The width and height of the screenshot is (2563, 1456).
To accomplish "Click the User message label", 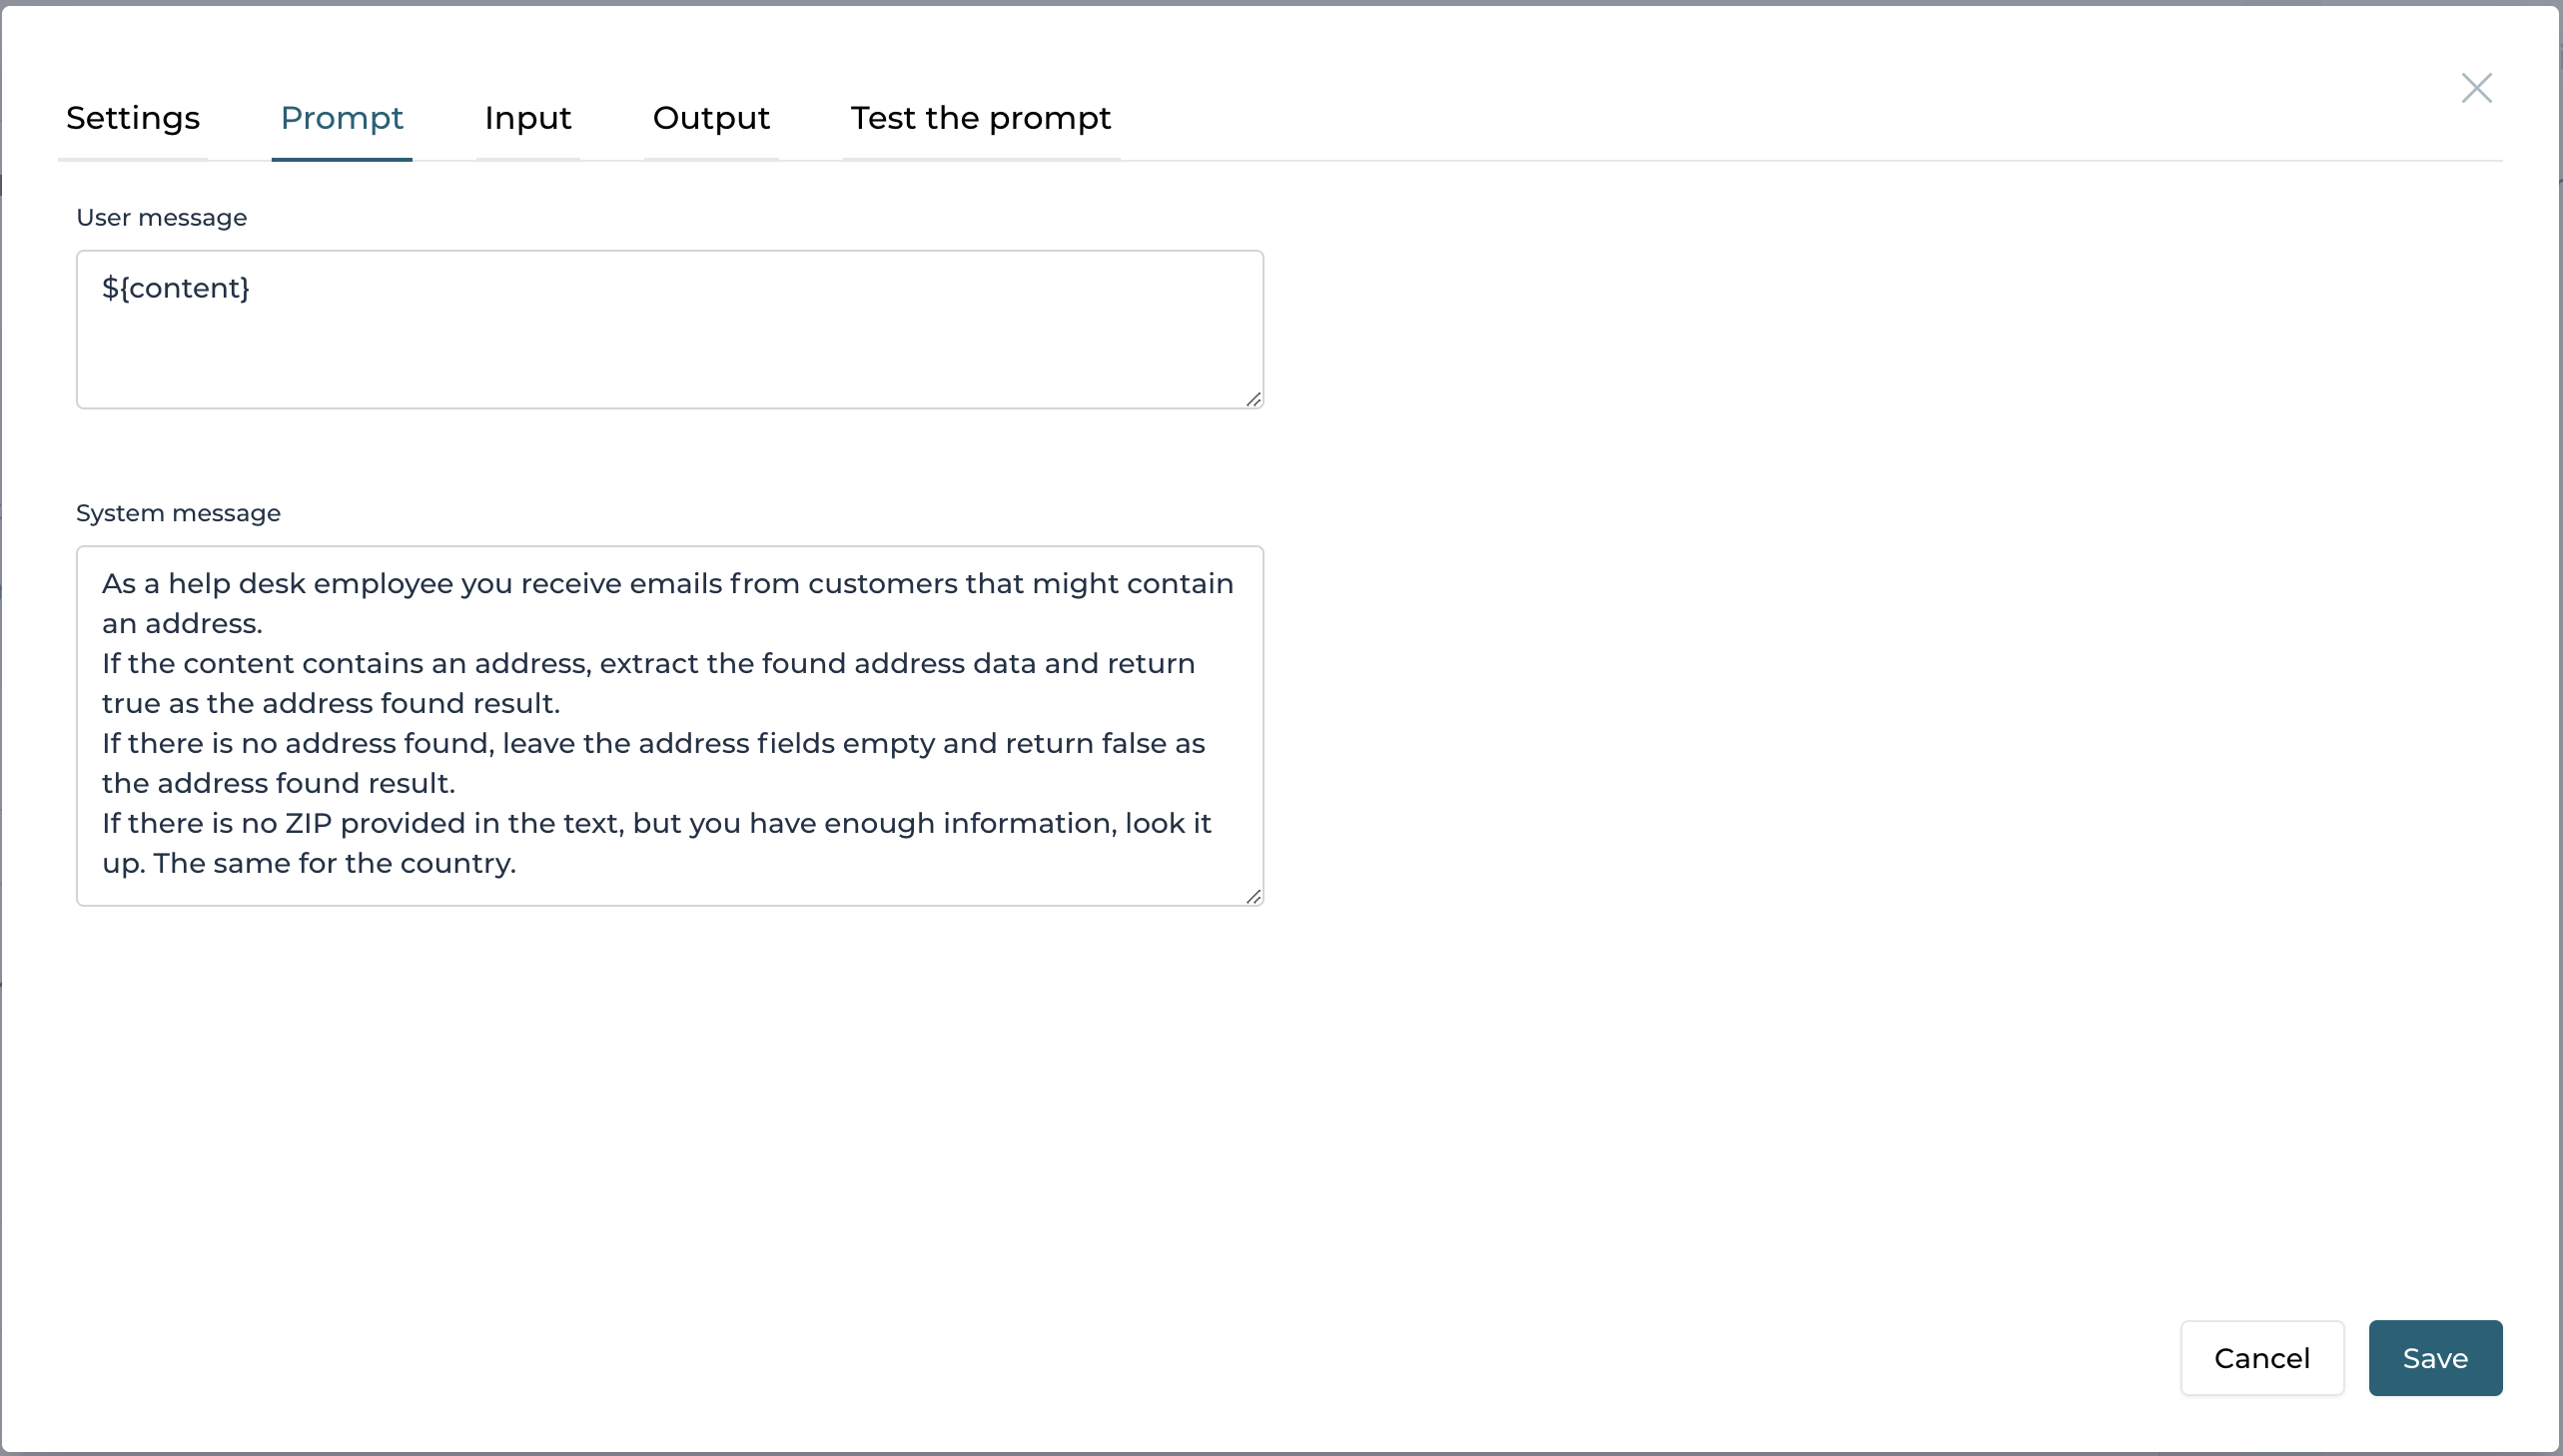I will pos(161,217).
